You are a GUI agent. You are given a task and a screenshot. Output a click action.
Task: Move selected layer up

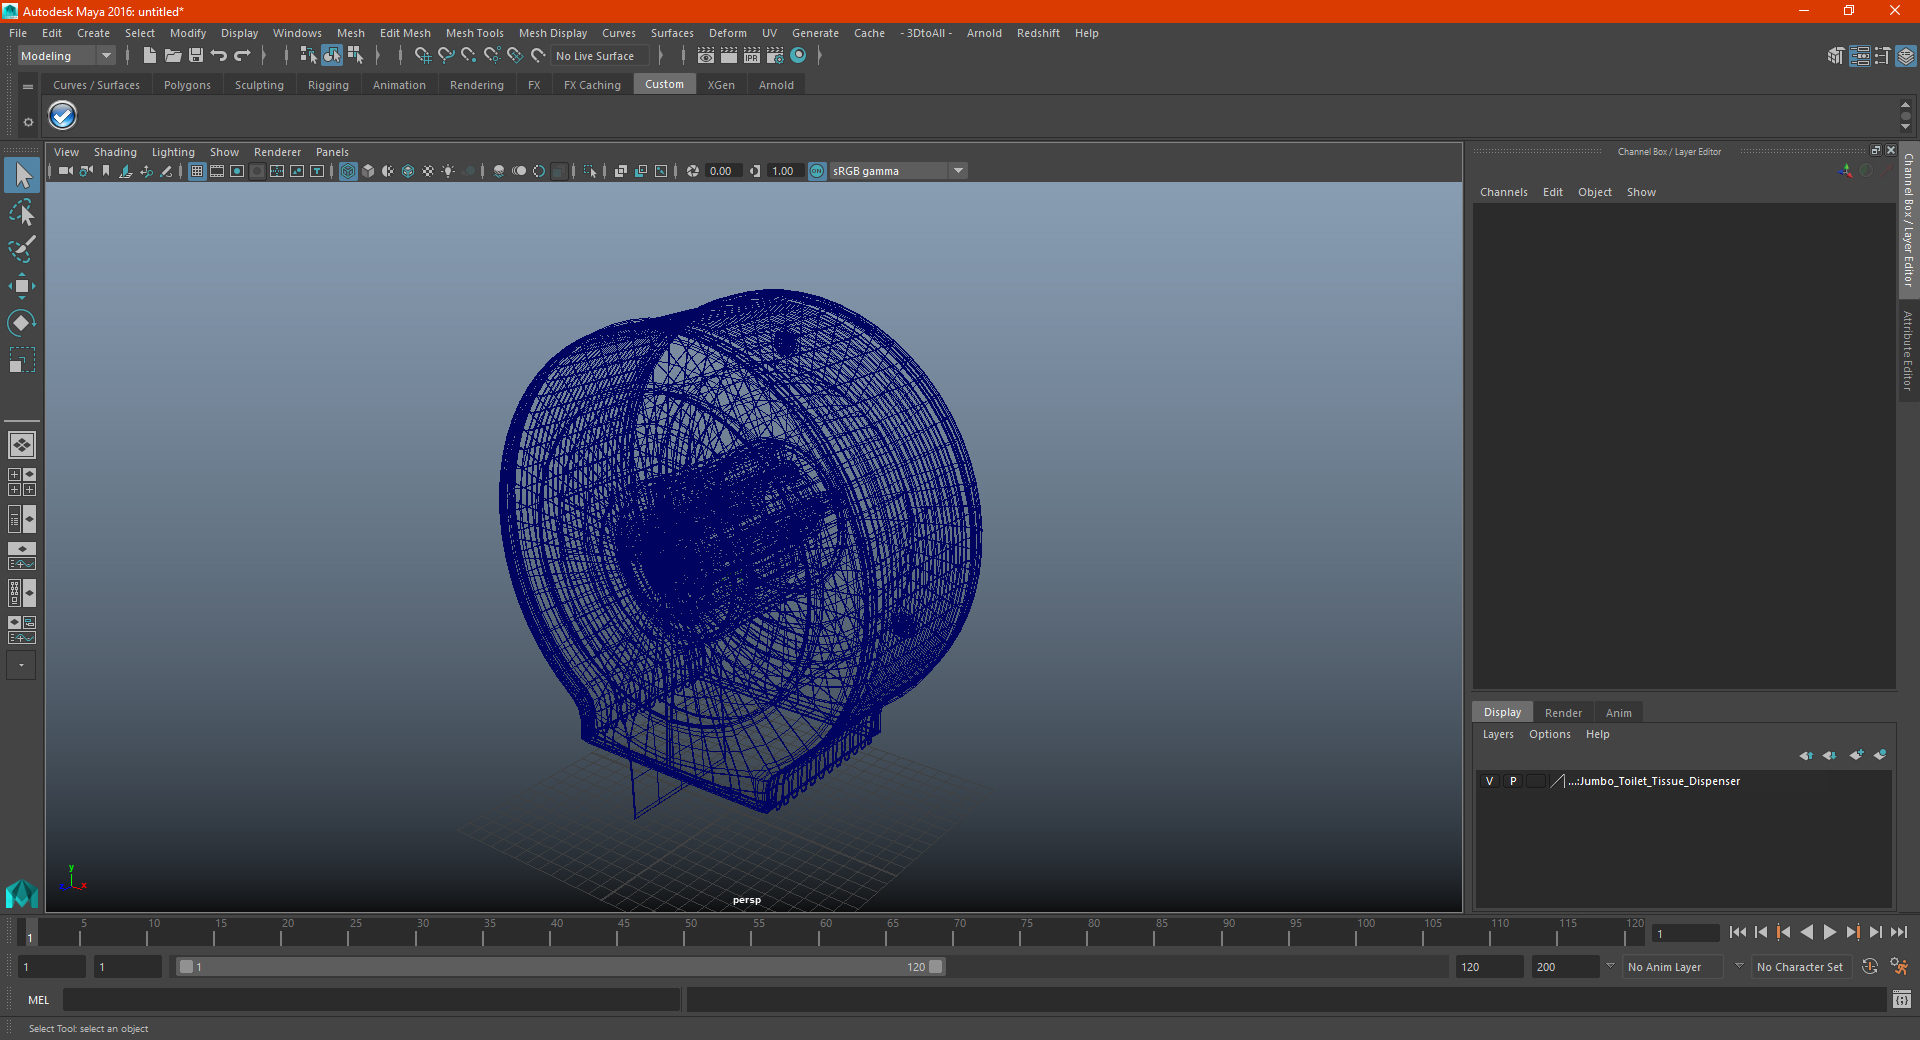point(1806,755)
